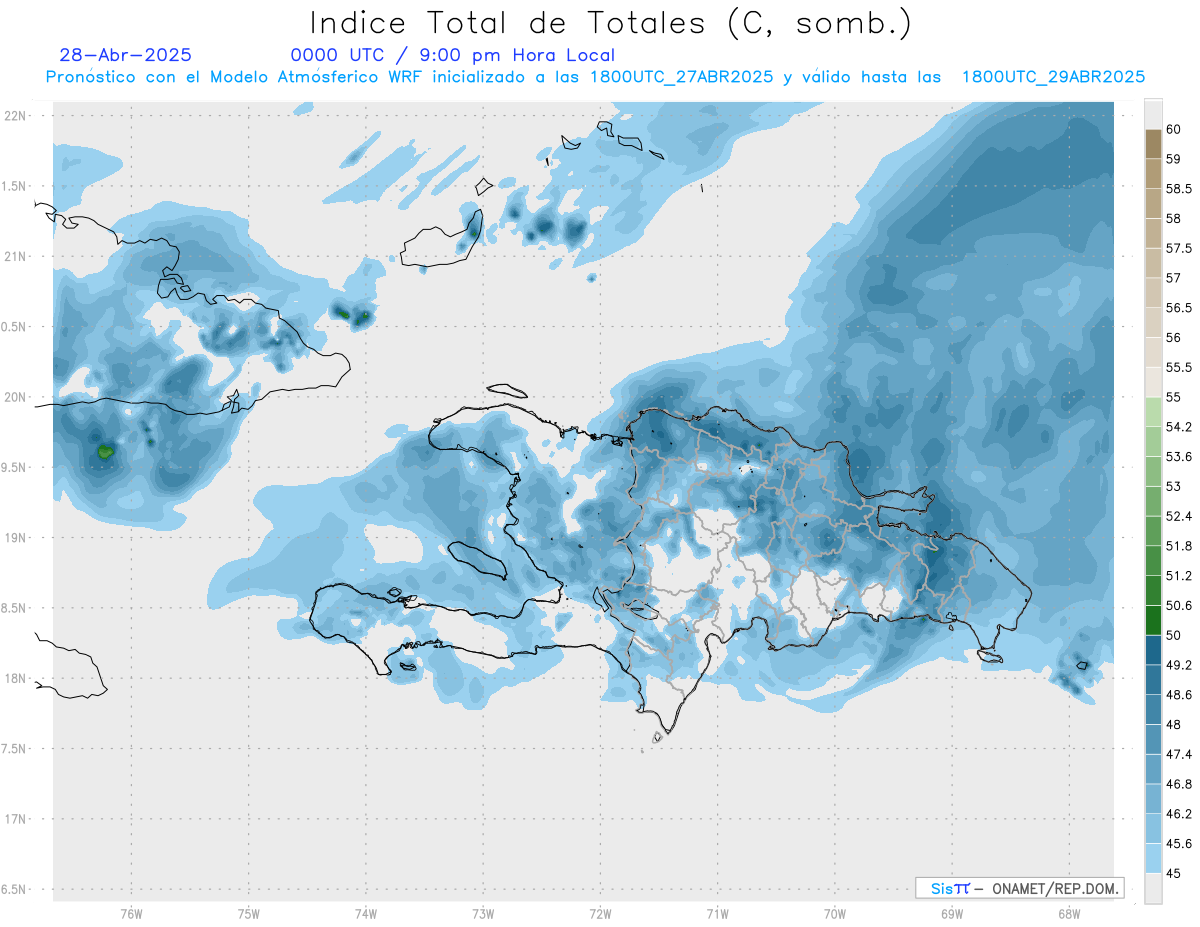
Task: Click the colorbar label "45.6"
Action: pyautogui.click(x=1179, y=844)
